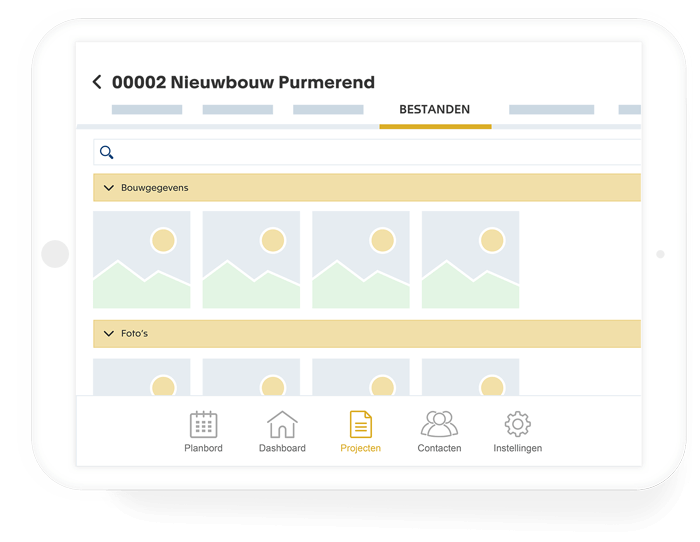Open the Contacten people icon

click(439, 425)
